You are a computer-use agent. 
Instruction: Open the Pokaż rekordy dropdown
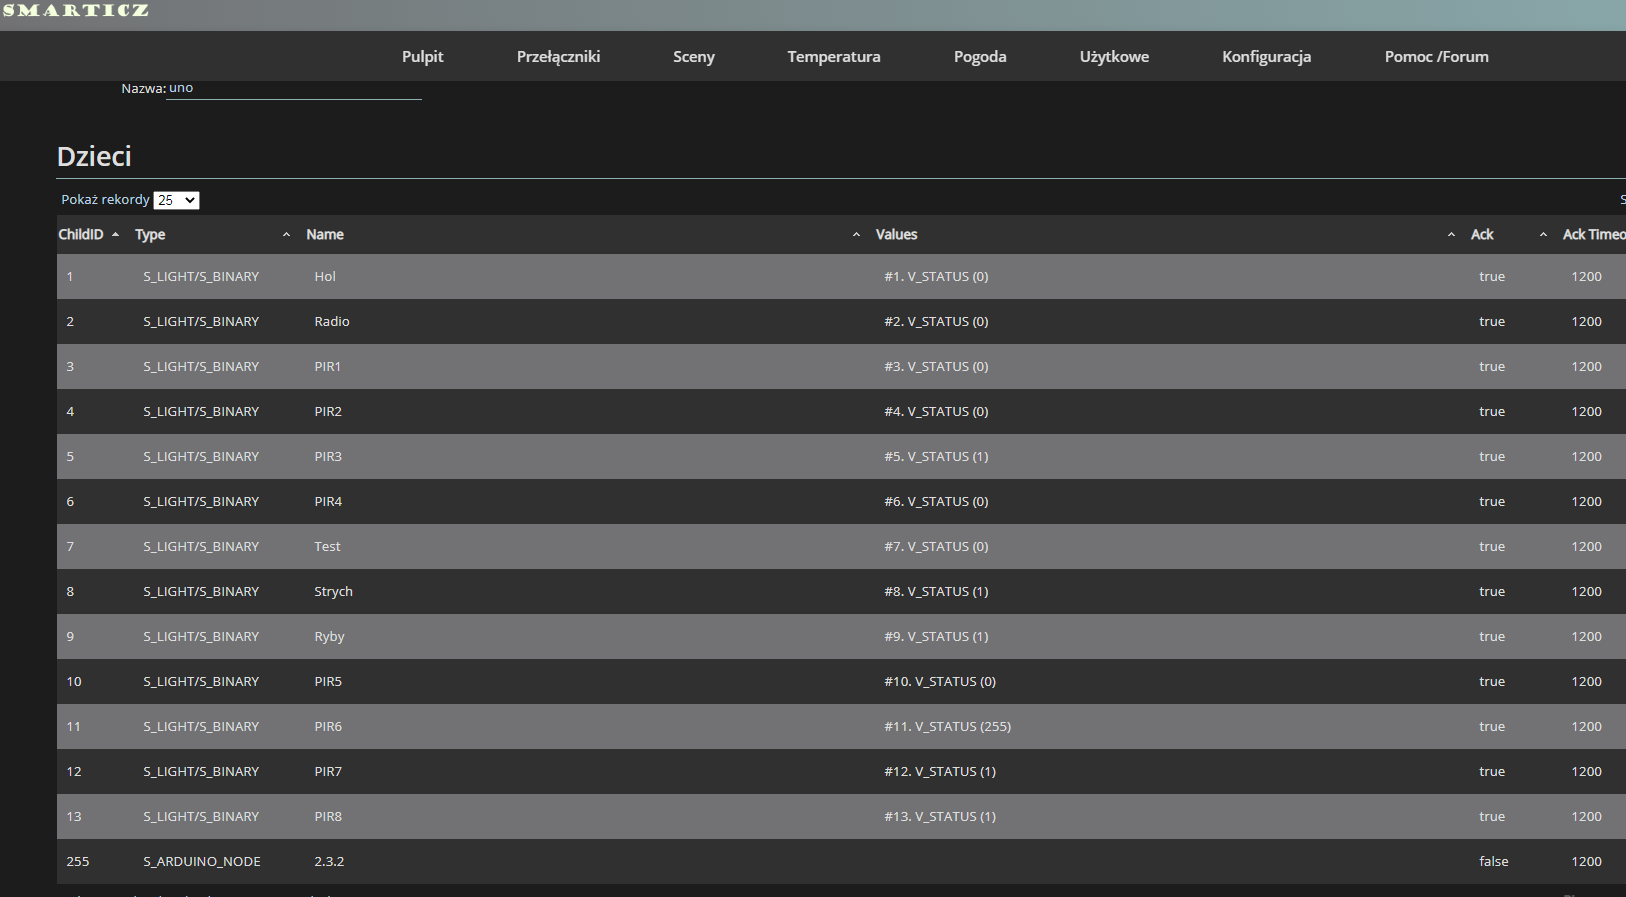coord(176,200)
